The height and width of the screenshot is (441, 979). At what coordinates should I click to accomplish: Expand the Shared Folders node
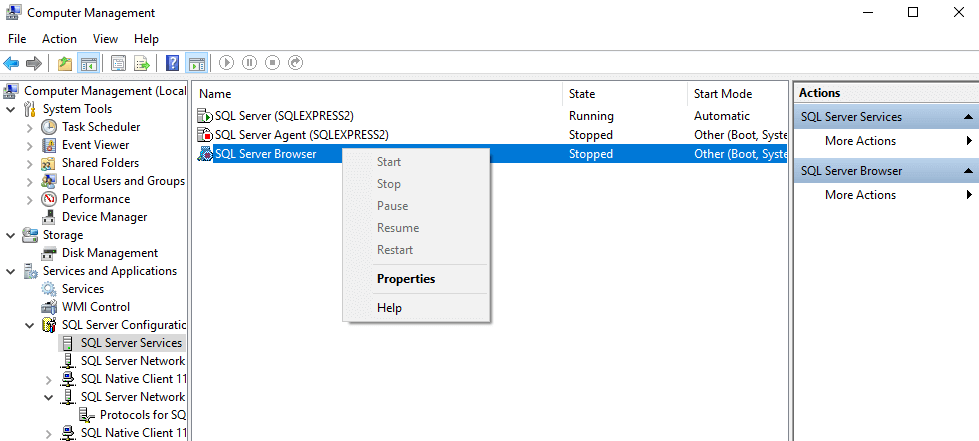(29, 164)
